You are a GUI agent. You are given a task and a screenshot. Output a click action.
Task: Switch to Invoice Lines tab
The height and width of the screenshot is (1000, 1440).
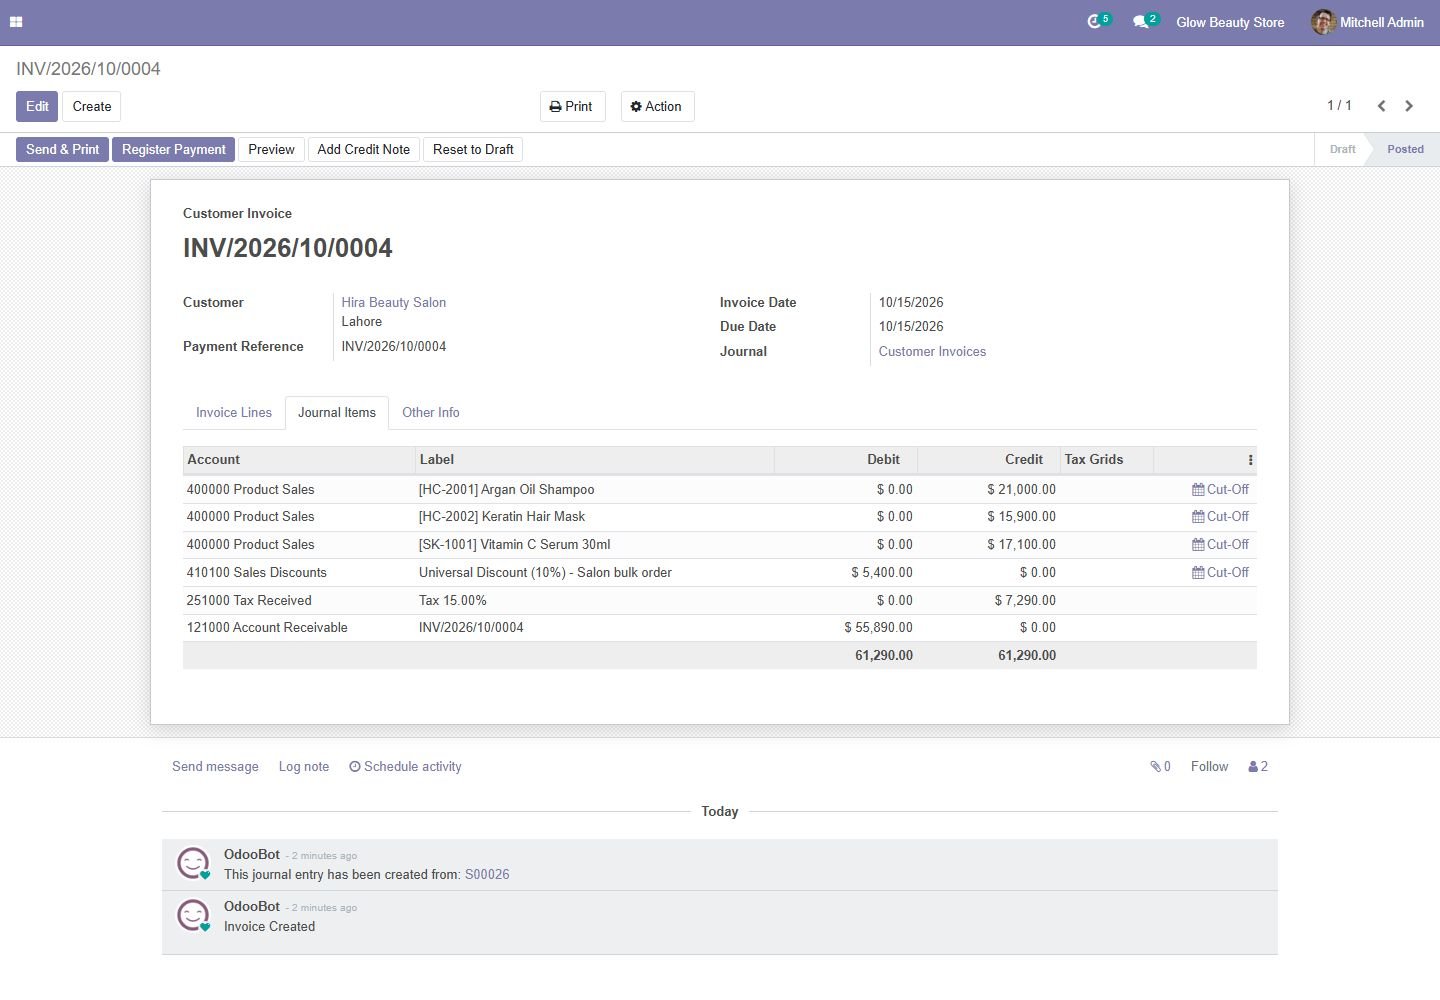point(234,413)
